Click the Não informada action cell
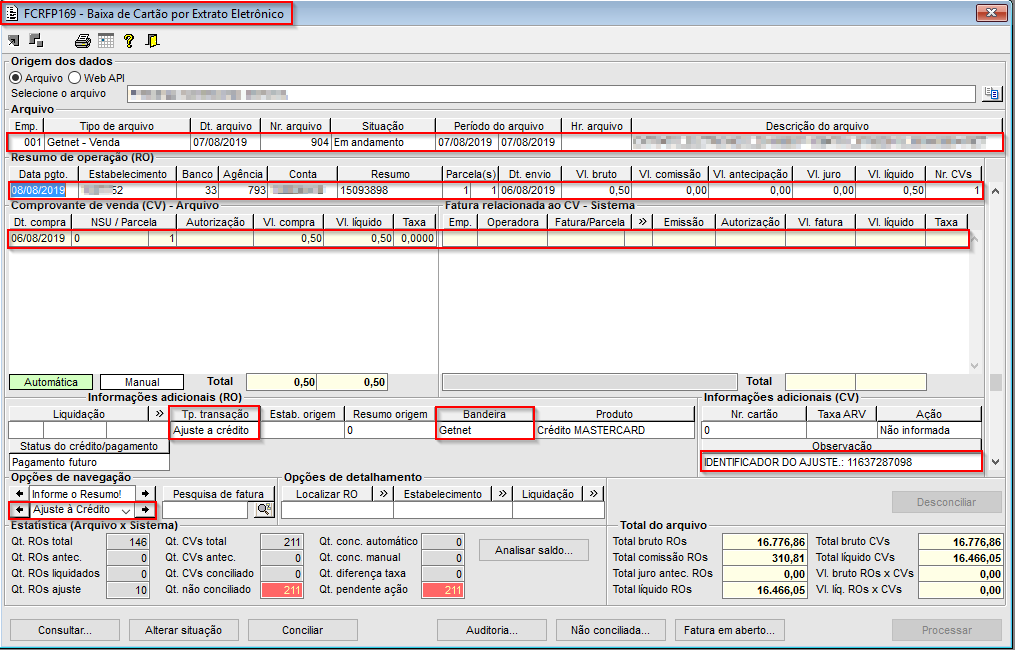 [929, 430]
